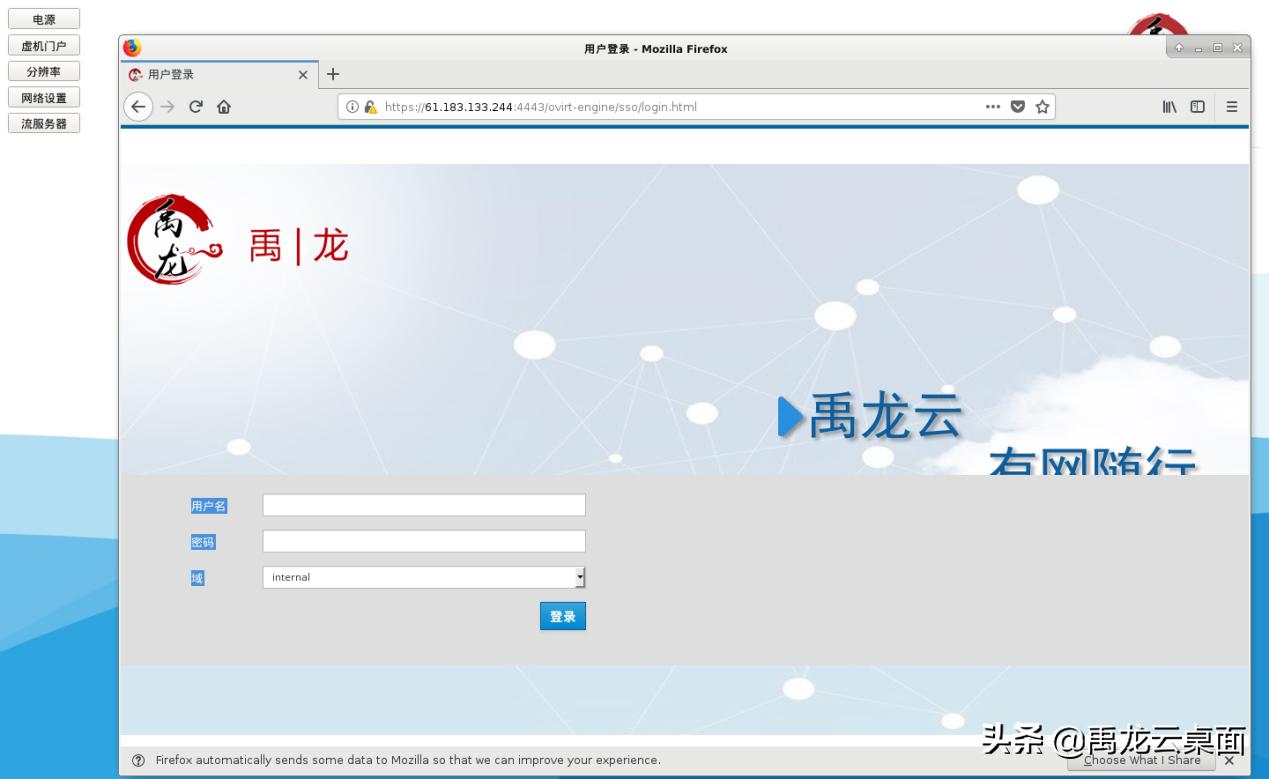Open the Firefox home page icon
Screen dimensions: 1269x779
click(224, 106)
